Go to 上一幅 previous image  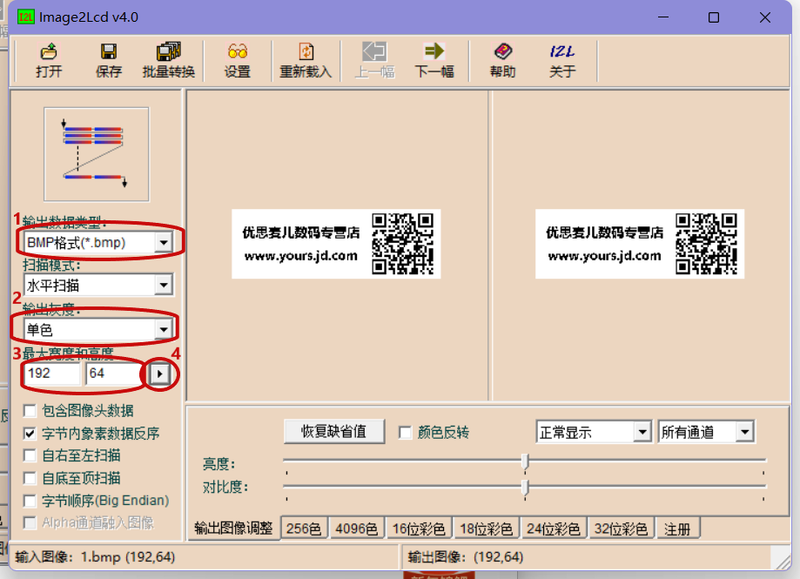(x=374, y=61)
